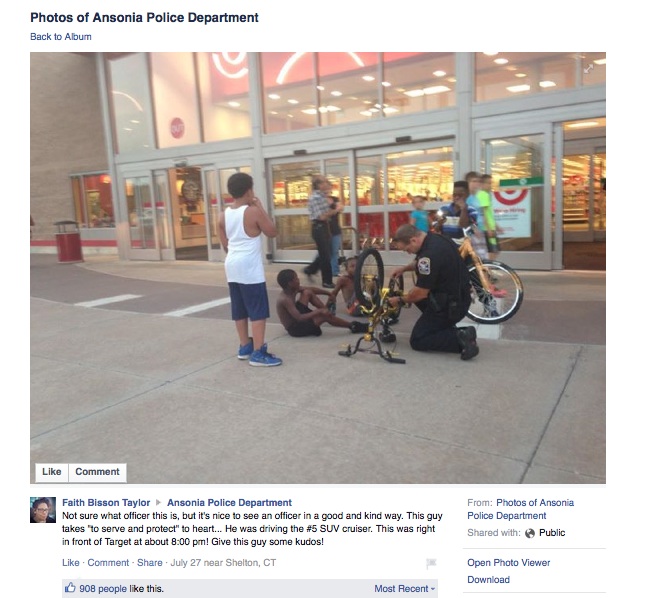Click the Share link beneath the post
This screenshot has height=598, width=667.
click(150, 563)
